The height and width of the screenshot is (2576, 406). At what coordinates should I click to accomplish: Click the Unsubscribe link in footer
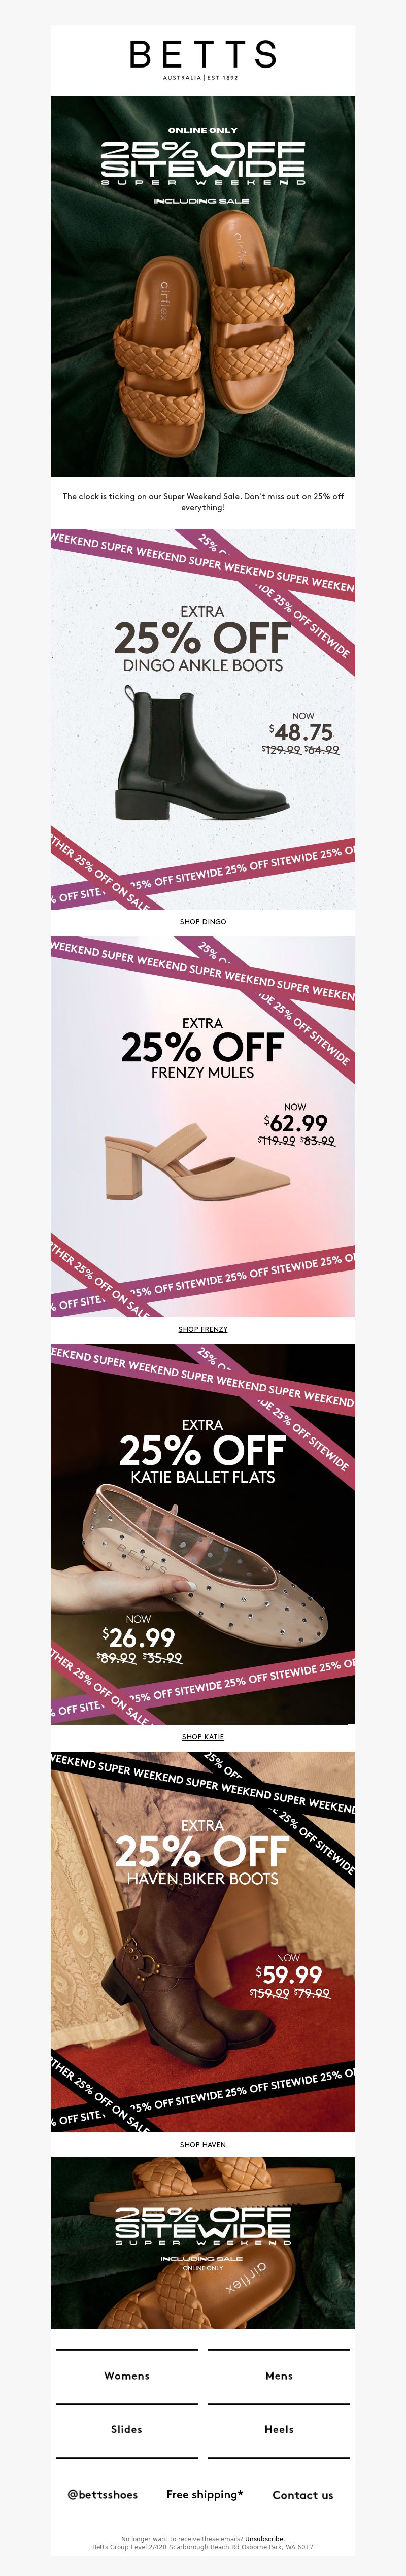point(264,2539)
